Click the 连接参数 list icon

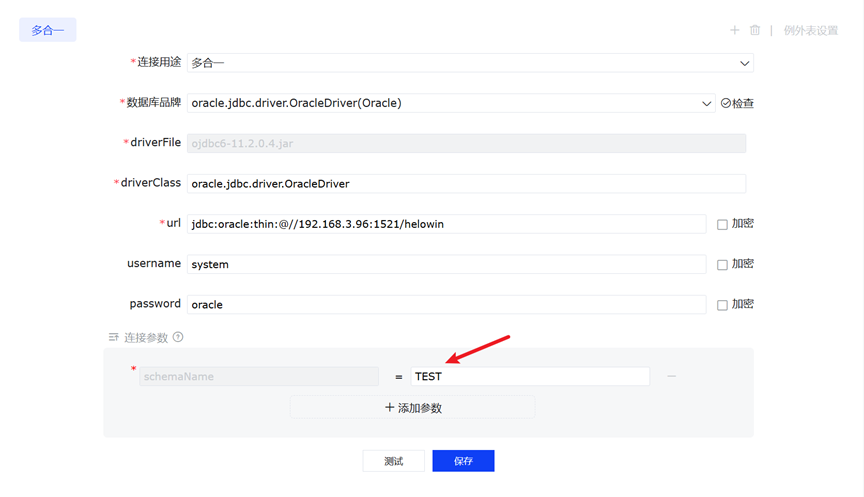tap(114, 337)
